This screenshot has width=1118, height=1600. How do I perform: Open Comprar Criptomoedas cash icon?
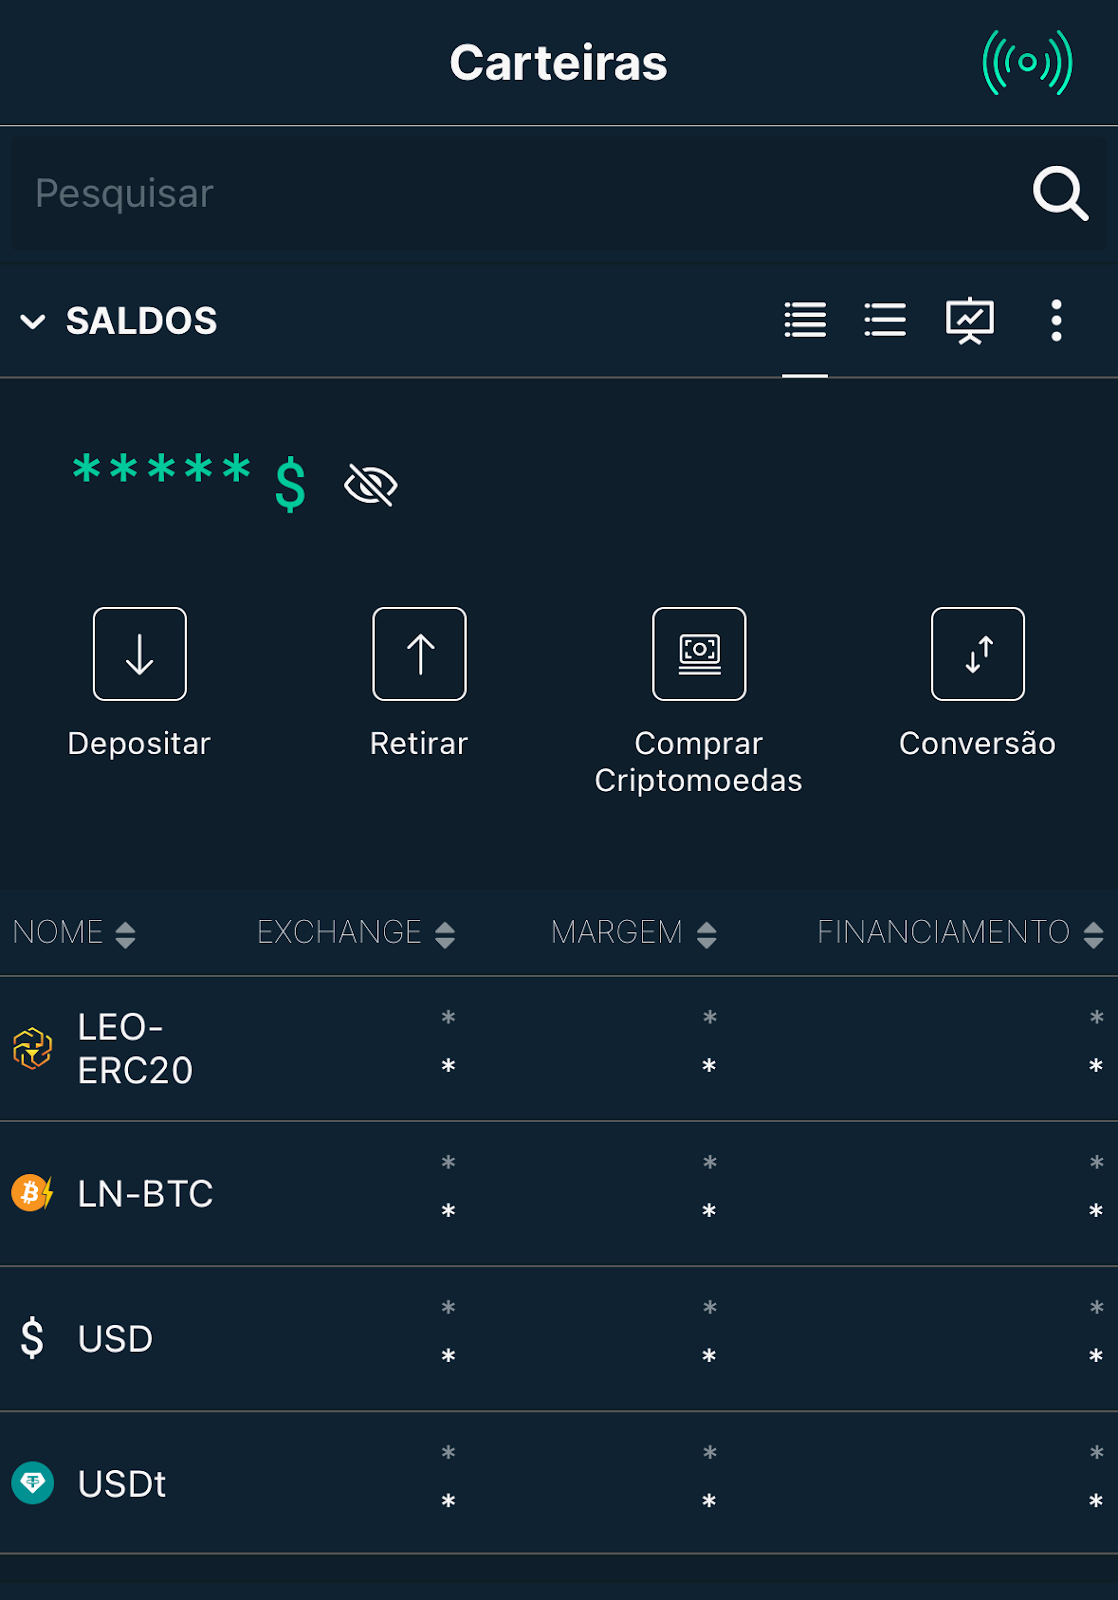[x=699, y=654]
